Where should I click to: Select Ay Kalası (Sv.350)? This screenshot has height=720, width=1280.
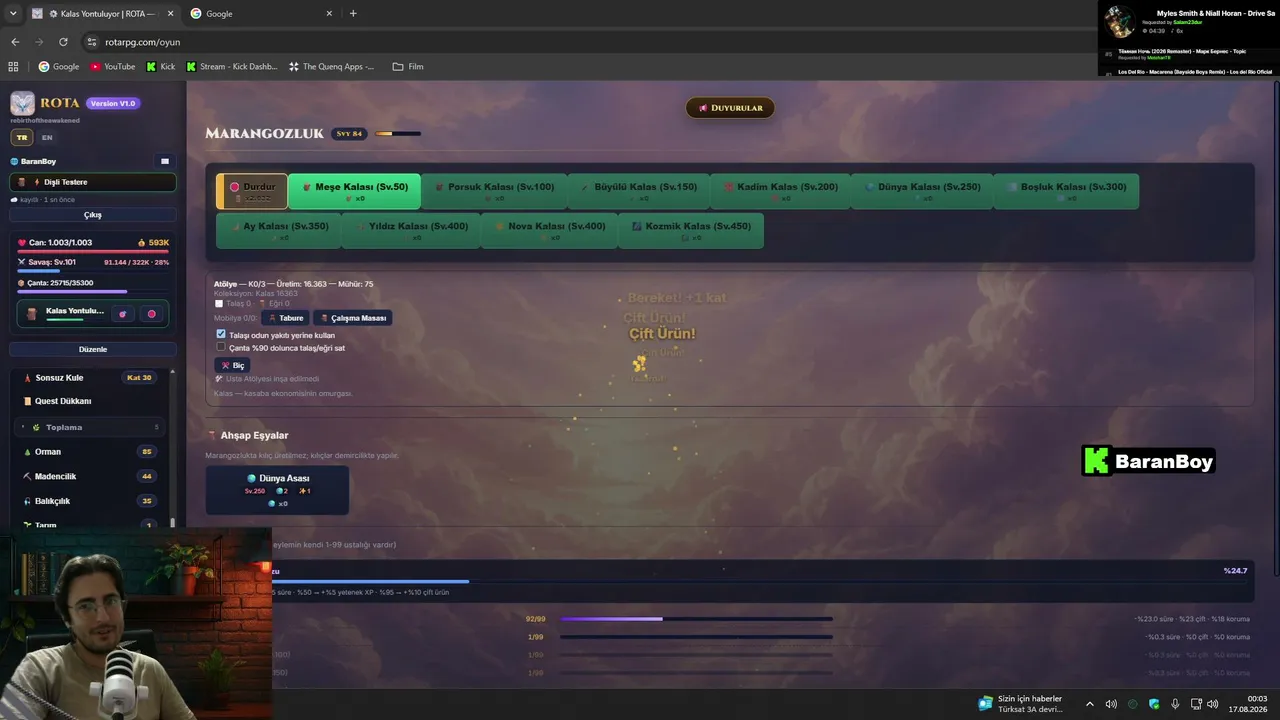pos(278,230)
